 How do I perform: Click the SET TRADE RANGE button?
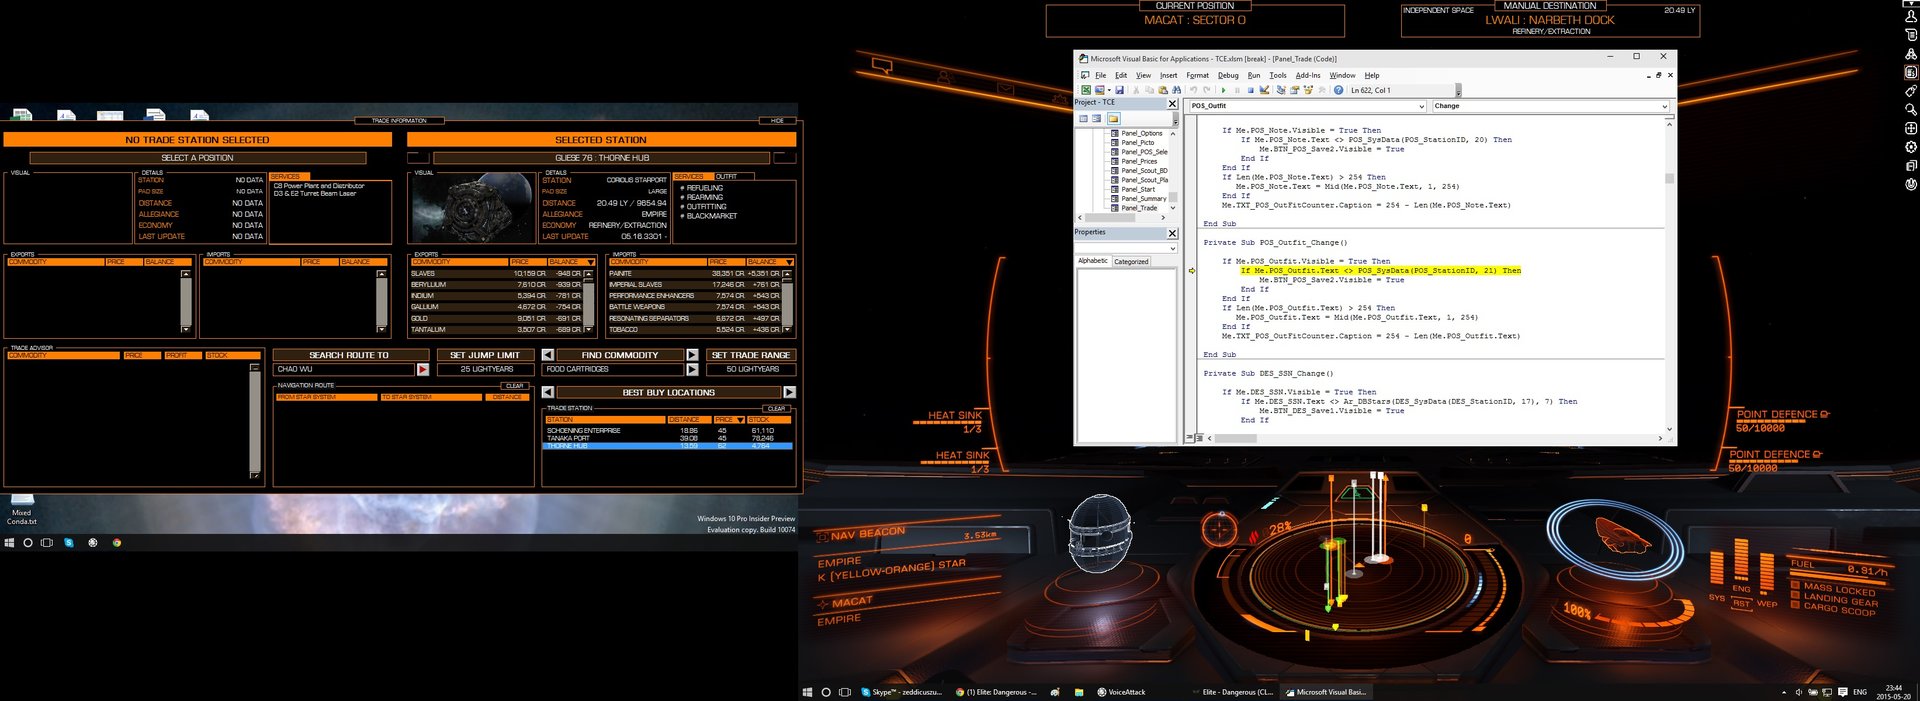click(x=751, y=355)
